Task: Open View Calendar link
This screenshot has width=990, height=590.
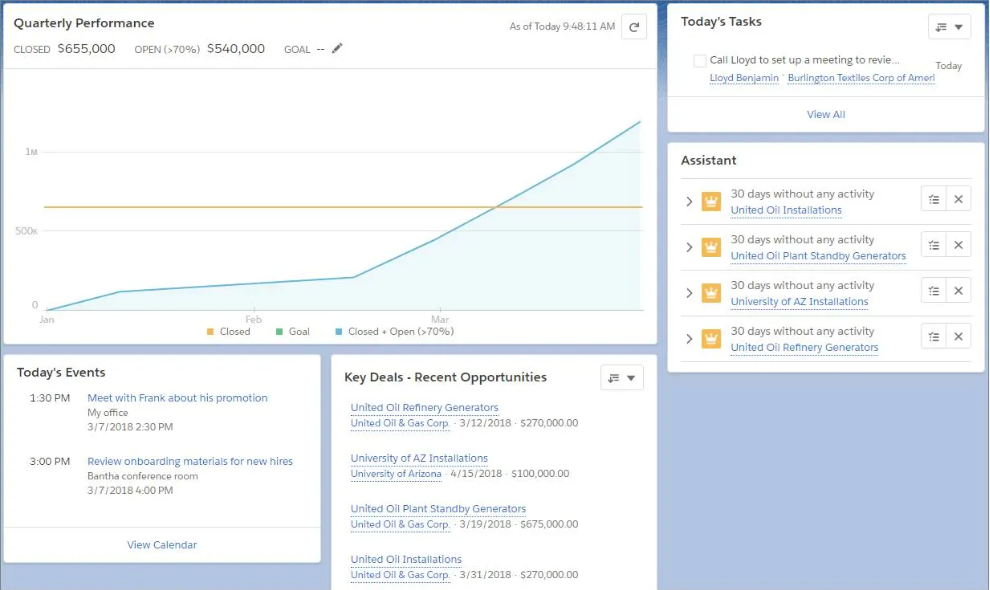Action: (x=162, y=545)
